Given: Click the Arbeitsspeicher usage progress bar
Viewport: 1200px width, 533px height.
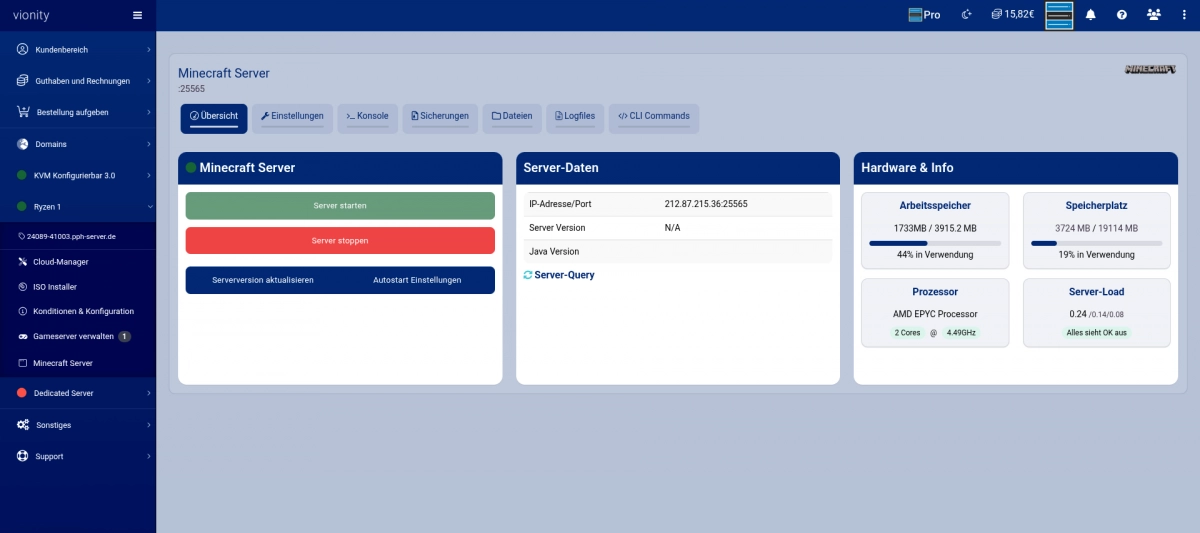Looking at the screenshot, I should (x=935, y=243).
